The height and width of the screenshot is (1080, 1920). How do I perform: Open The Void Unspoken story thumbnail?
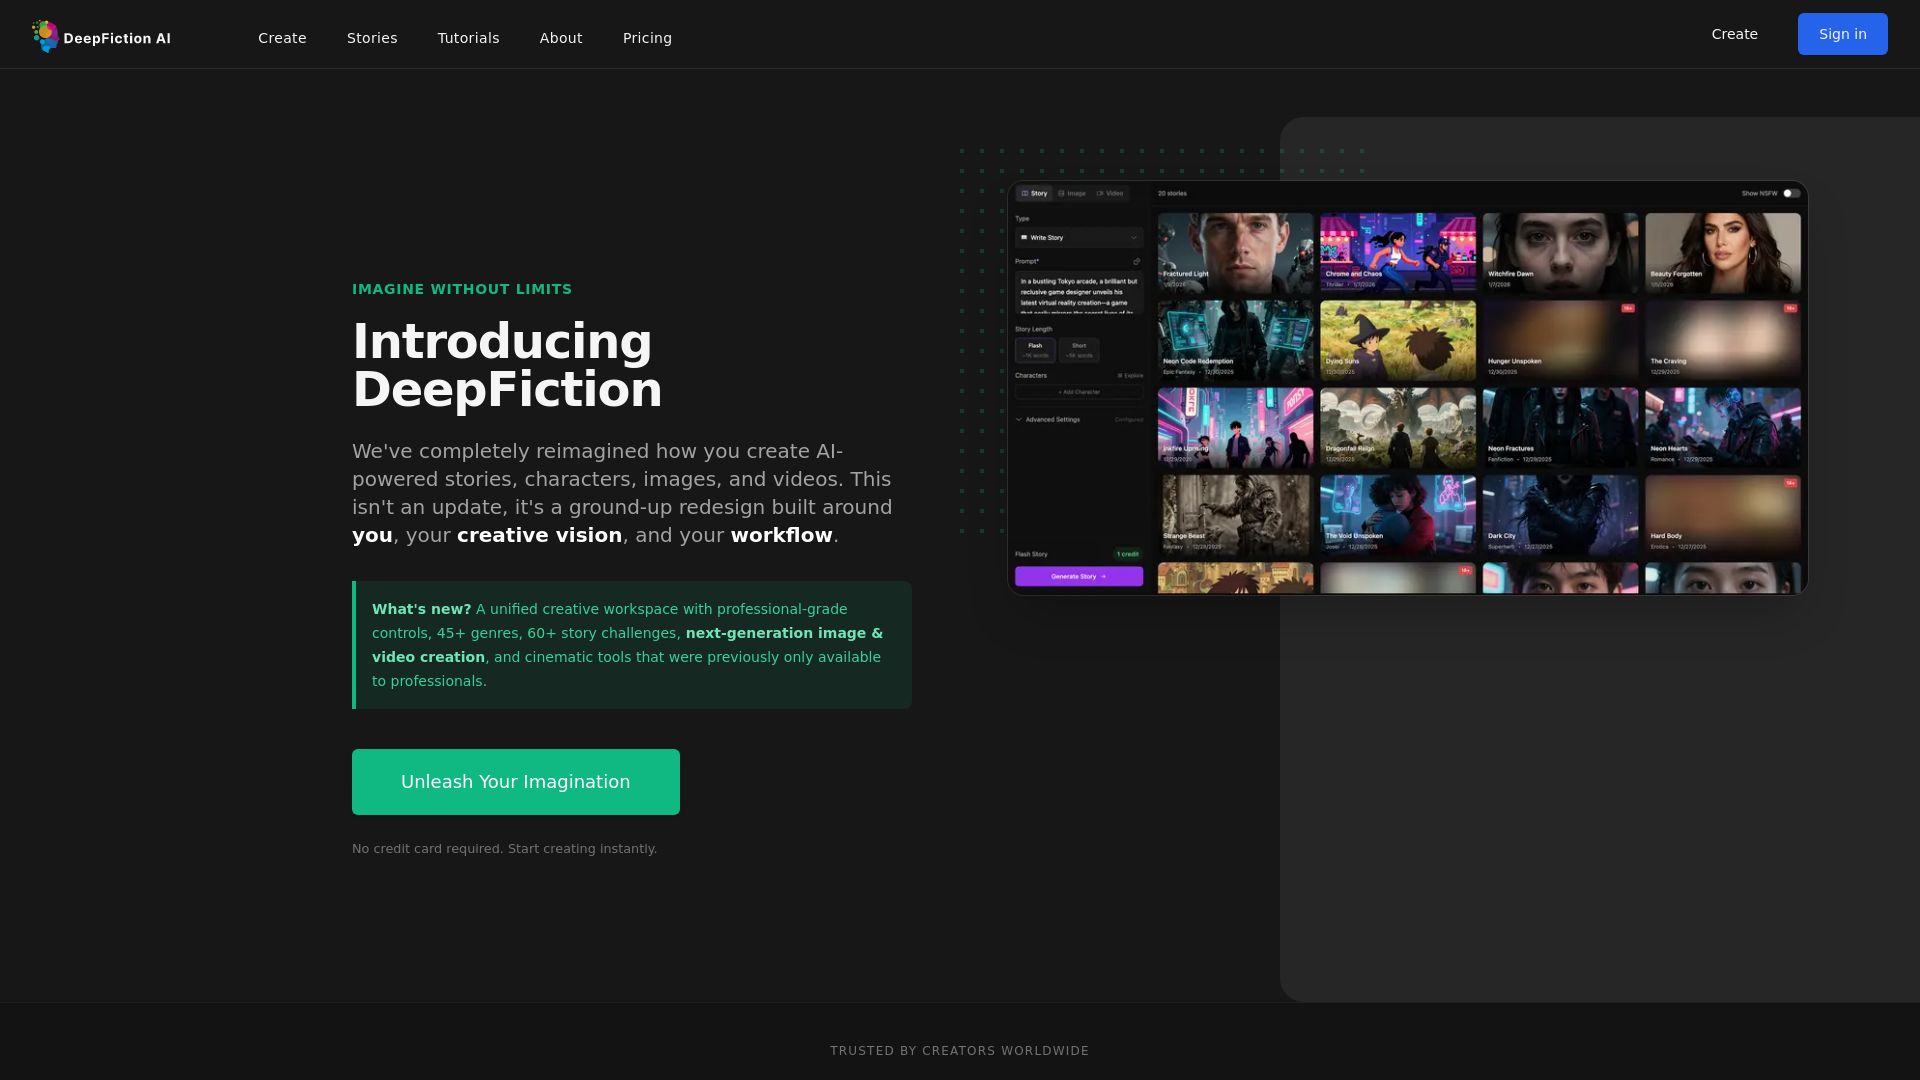(1398, 515)
